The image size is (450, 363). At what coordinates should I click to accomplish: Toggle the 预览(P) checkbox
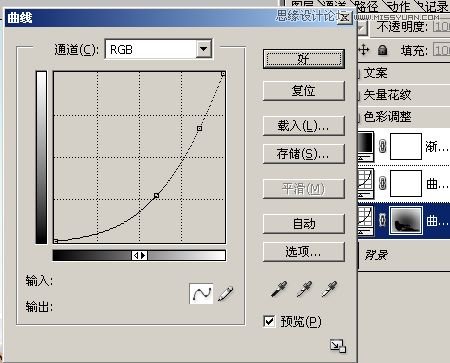(x=269, y=321)
